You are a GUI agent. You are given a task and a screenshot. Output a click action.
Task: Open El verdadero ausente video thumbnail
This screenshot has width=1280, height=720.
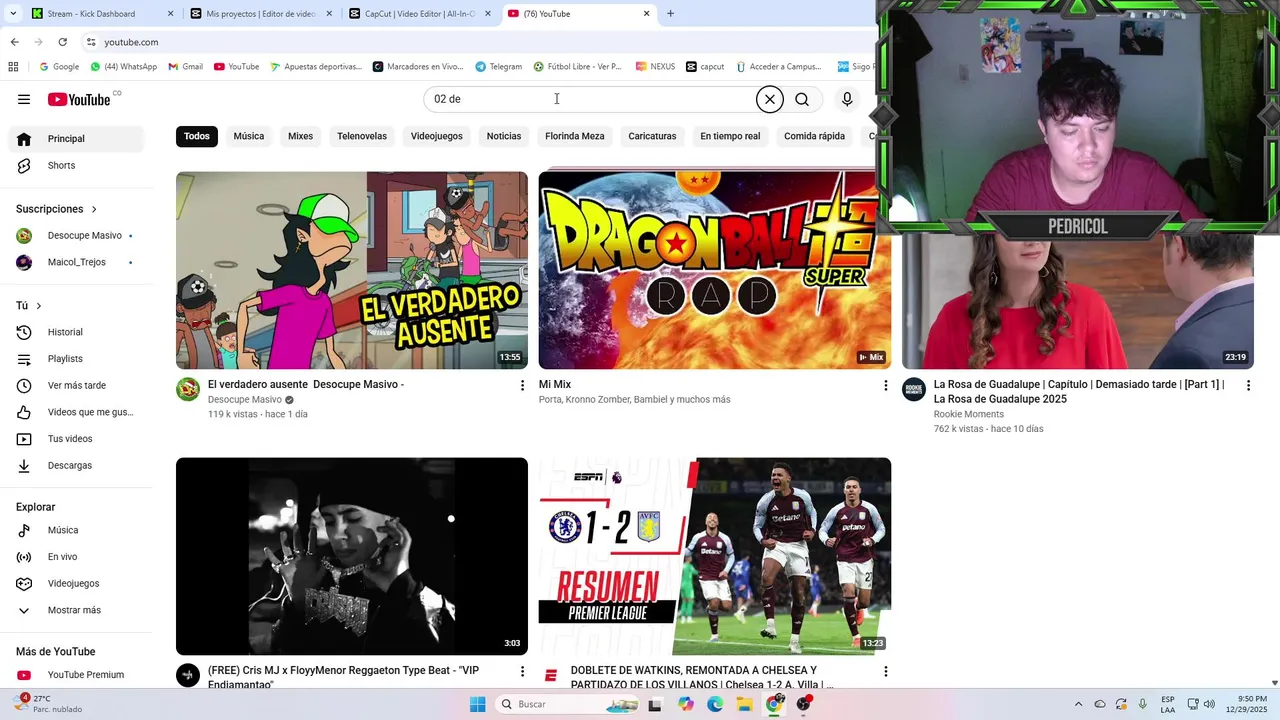click(352, 270)
